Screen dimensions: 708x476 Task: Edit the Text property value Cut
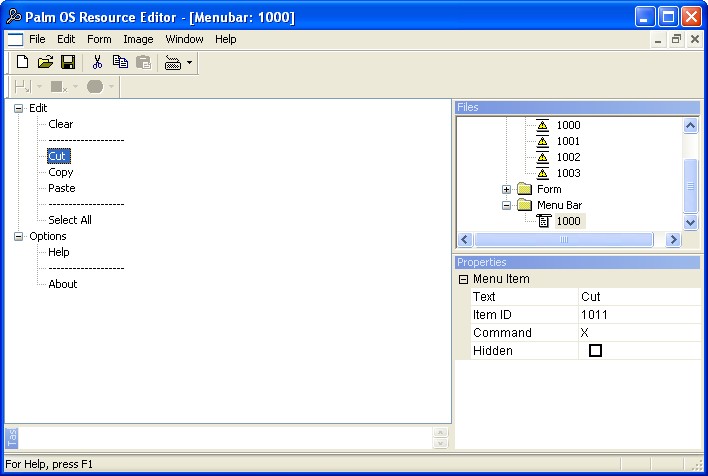[x=639, y=297]
